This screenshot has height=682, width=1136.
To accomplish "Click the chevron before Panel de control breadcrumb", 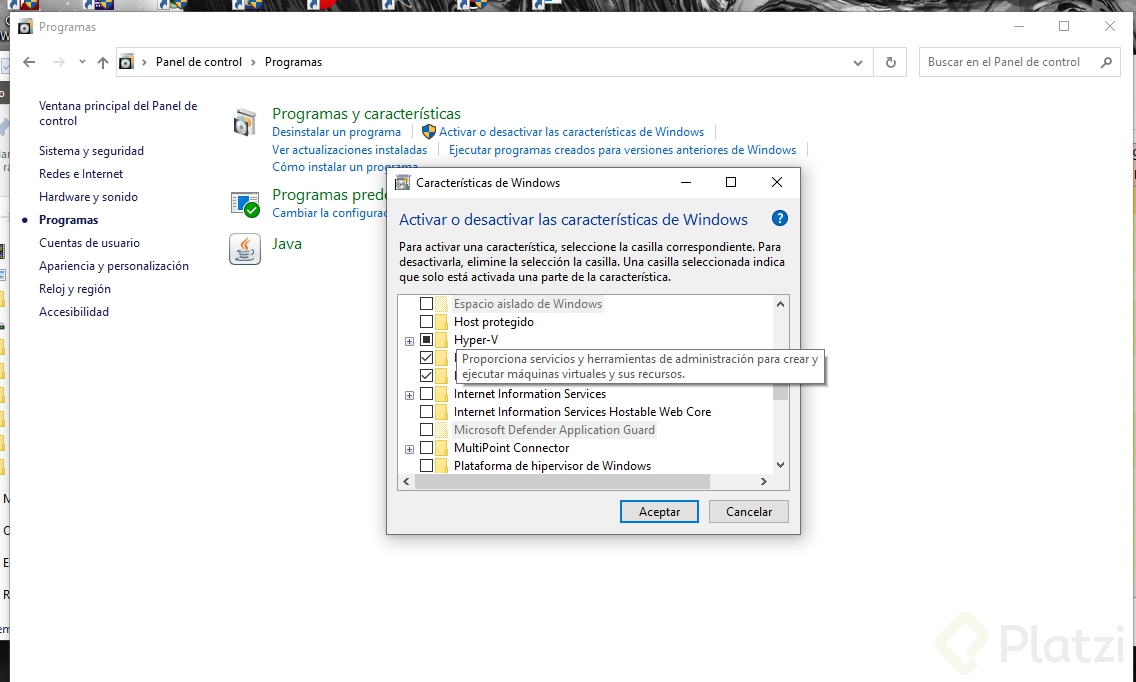I will pos(144,62).
